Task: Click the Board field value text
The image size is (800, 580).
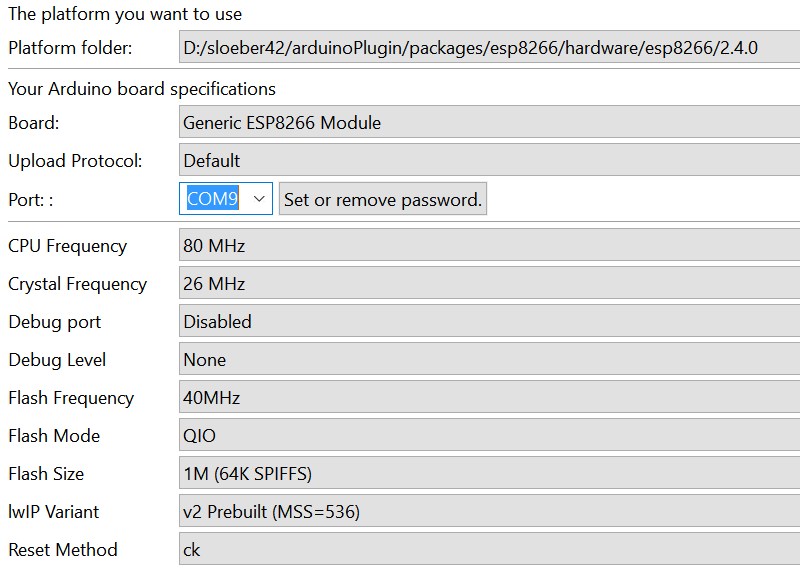Action: coord(260,122)
